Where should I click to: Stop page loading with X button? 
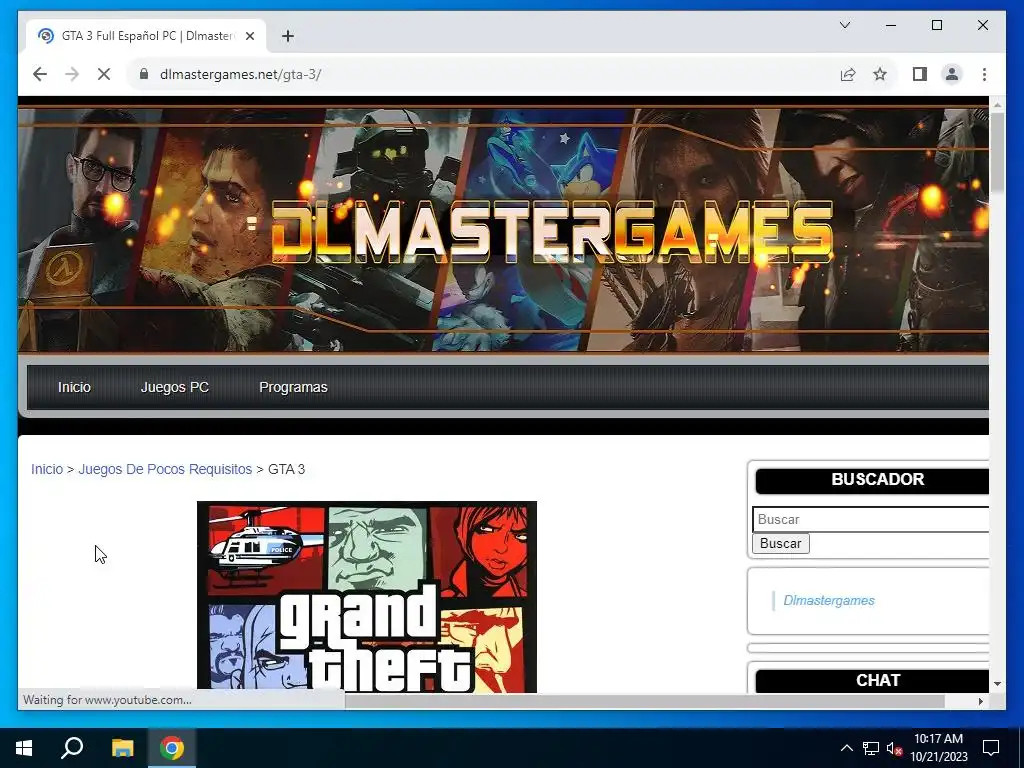tap(104, 74)
